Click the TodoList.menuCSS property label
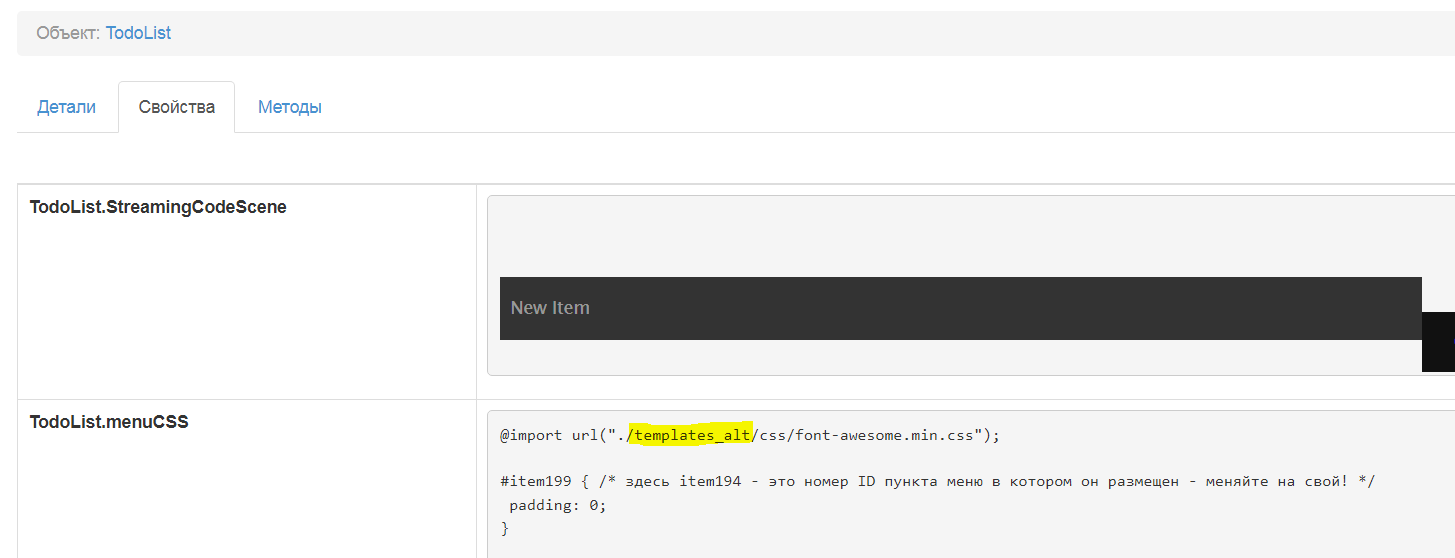This screenshot has height=558, width=1455. 109,422
